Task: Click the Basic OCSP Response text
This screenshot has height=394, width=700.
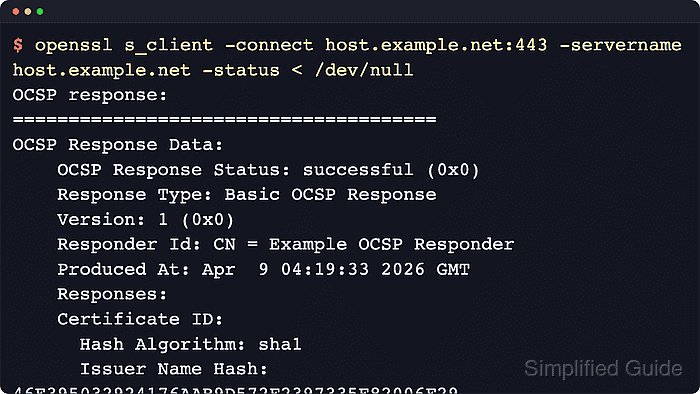Action: (x=330, y=195)
